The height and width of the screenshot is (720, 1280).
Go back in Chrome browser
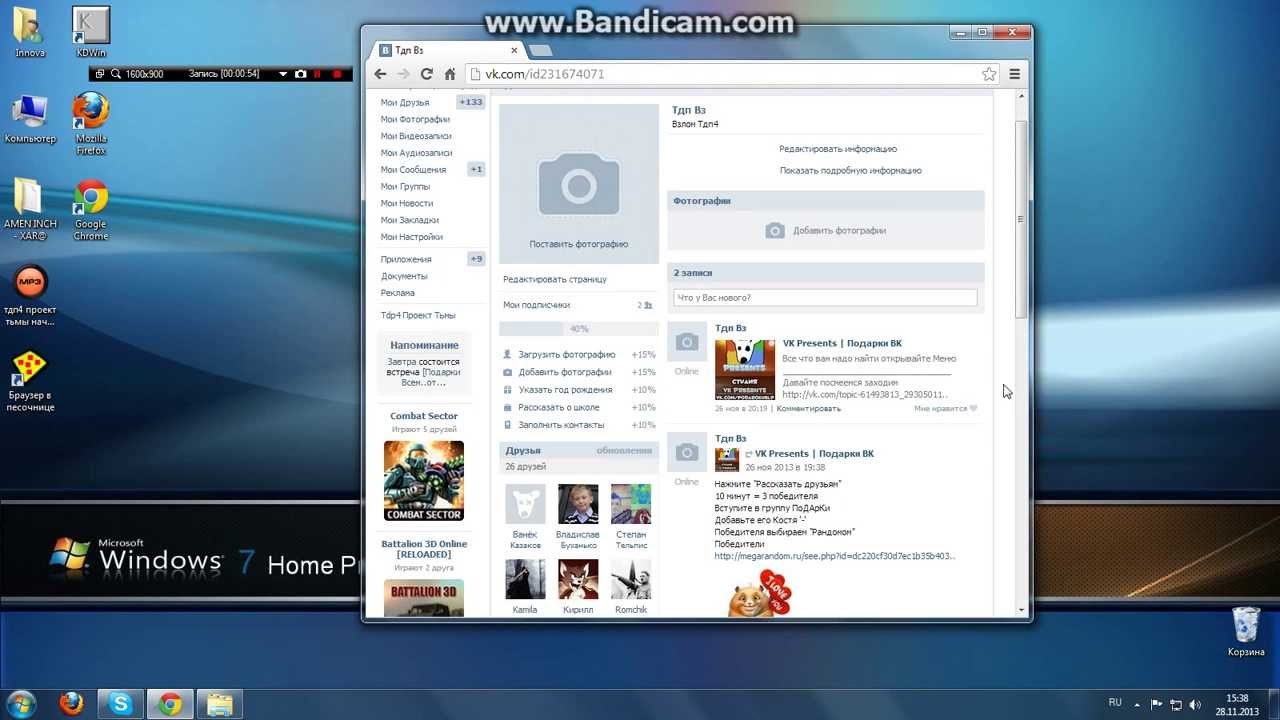click(380, 74)
